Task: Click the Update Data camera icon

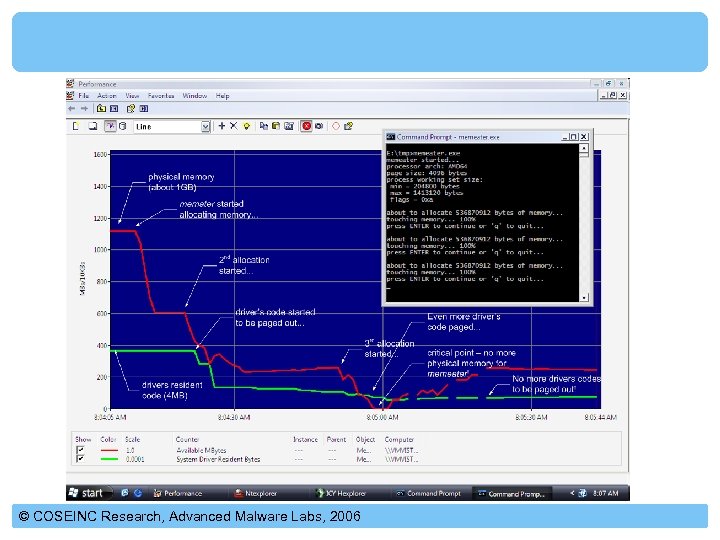Action: [x=319, y=126]
